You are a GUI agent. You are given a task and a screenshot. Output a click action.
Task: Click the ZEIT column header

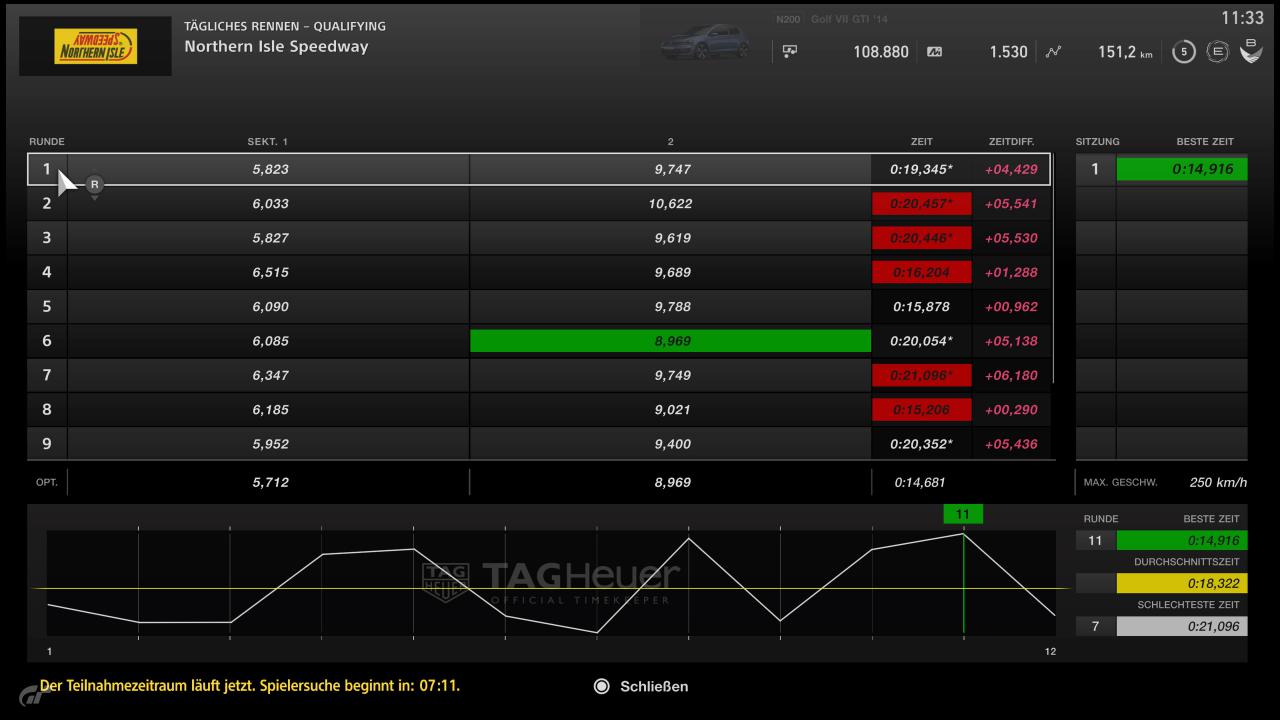click(921, 142)
